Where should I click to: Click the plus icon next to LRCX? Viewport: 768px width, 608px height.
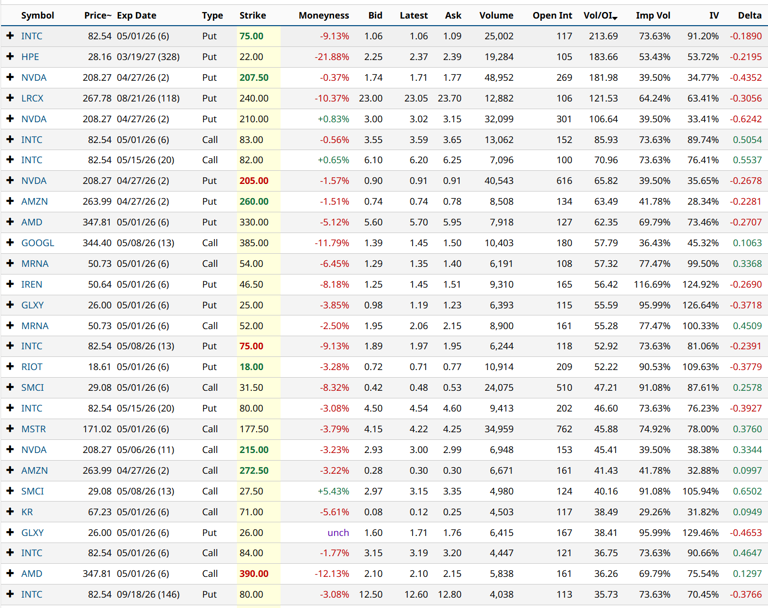pyautogui.click(x=10, y=98)
